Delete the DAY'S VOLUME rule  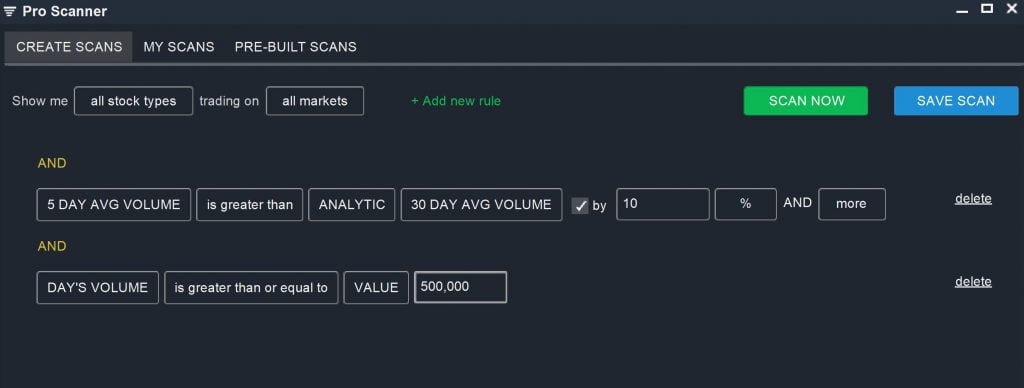tap(973, 282)
